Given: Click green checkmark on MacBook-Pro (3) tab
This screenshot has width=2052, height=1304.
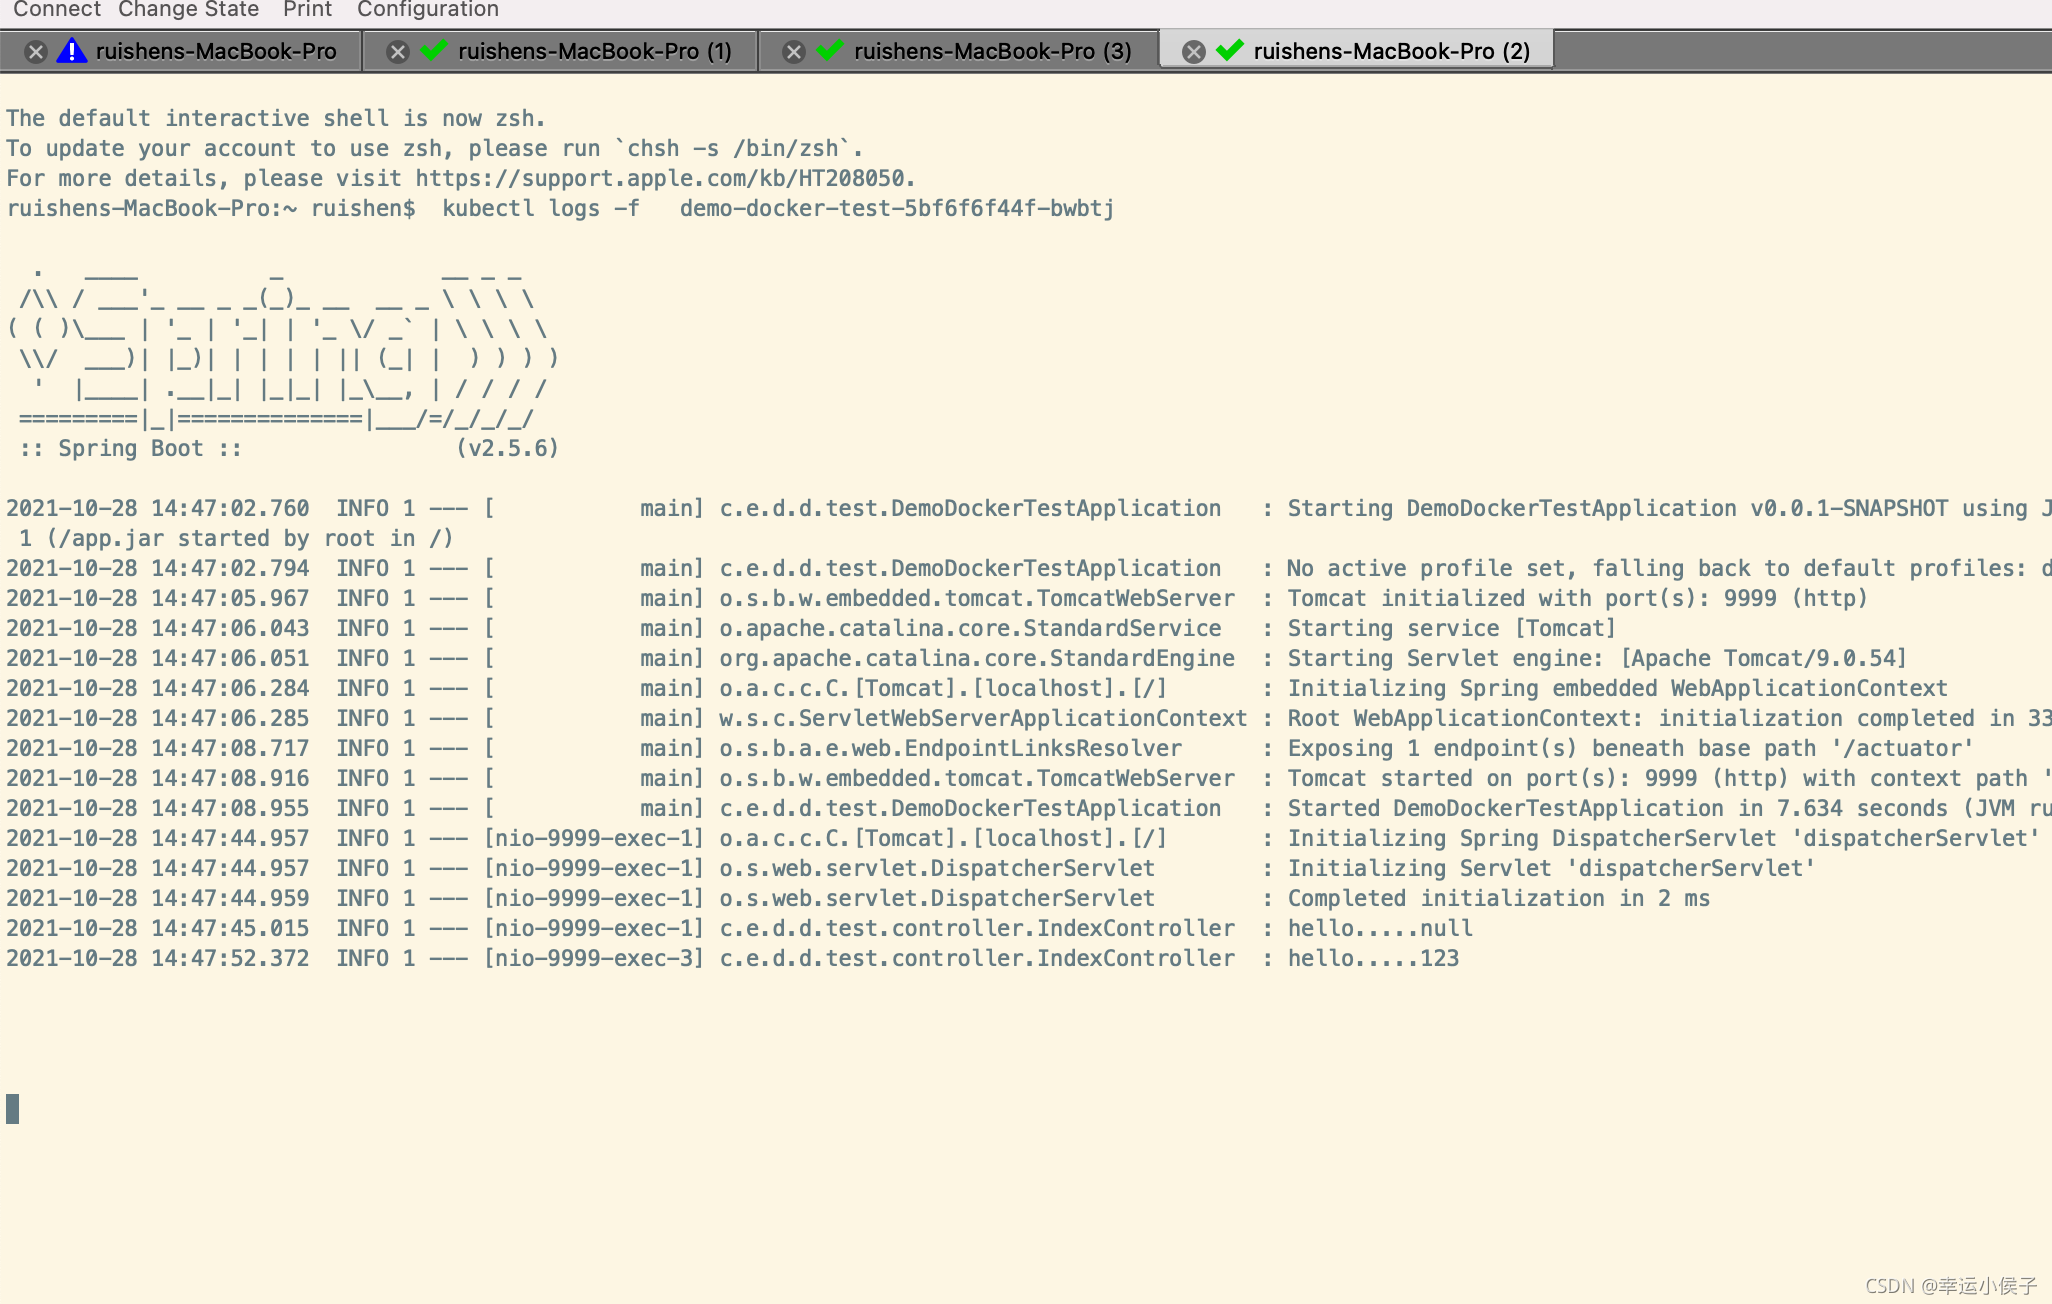Looking at the screenshot, I should (830, 50).
